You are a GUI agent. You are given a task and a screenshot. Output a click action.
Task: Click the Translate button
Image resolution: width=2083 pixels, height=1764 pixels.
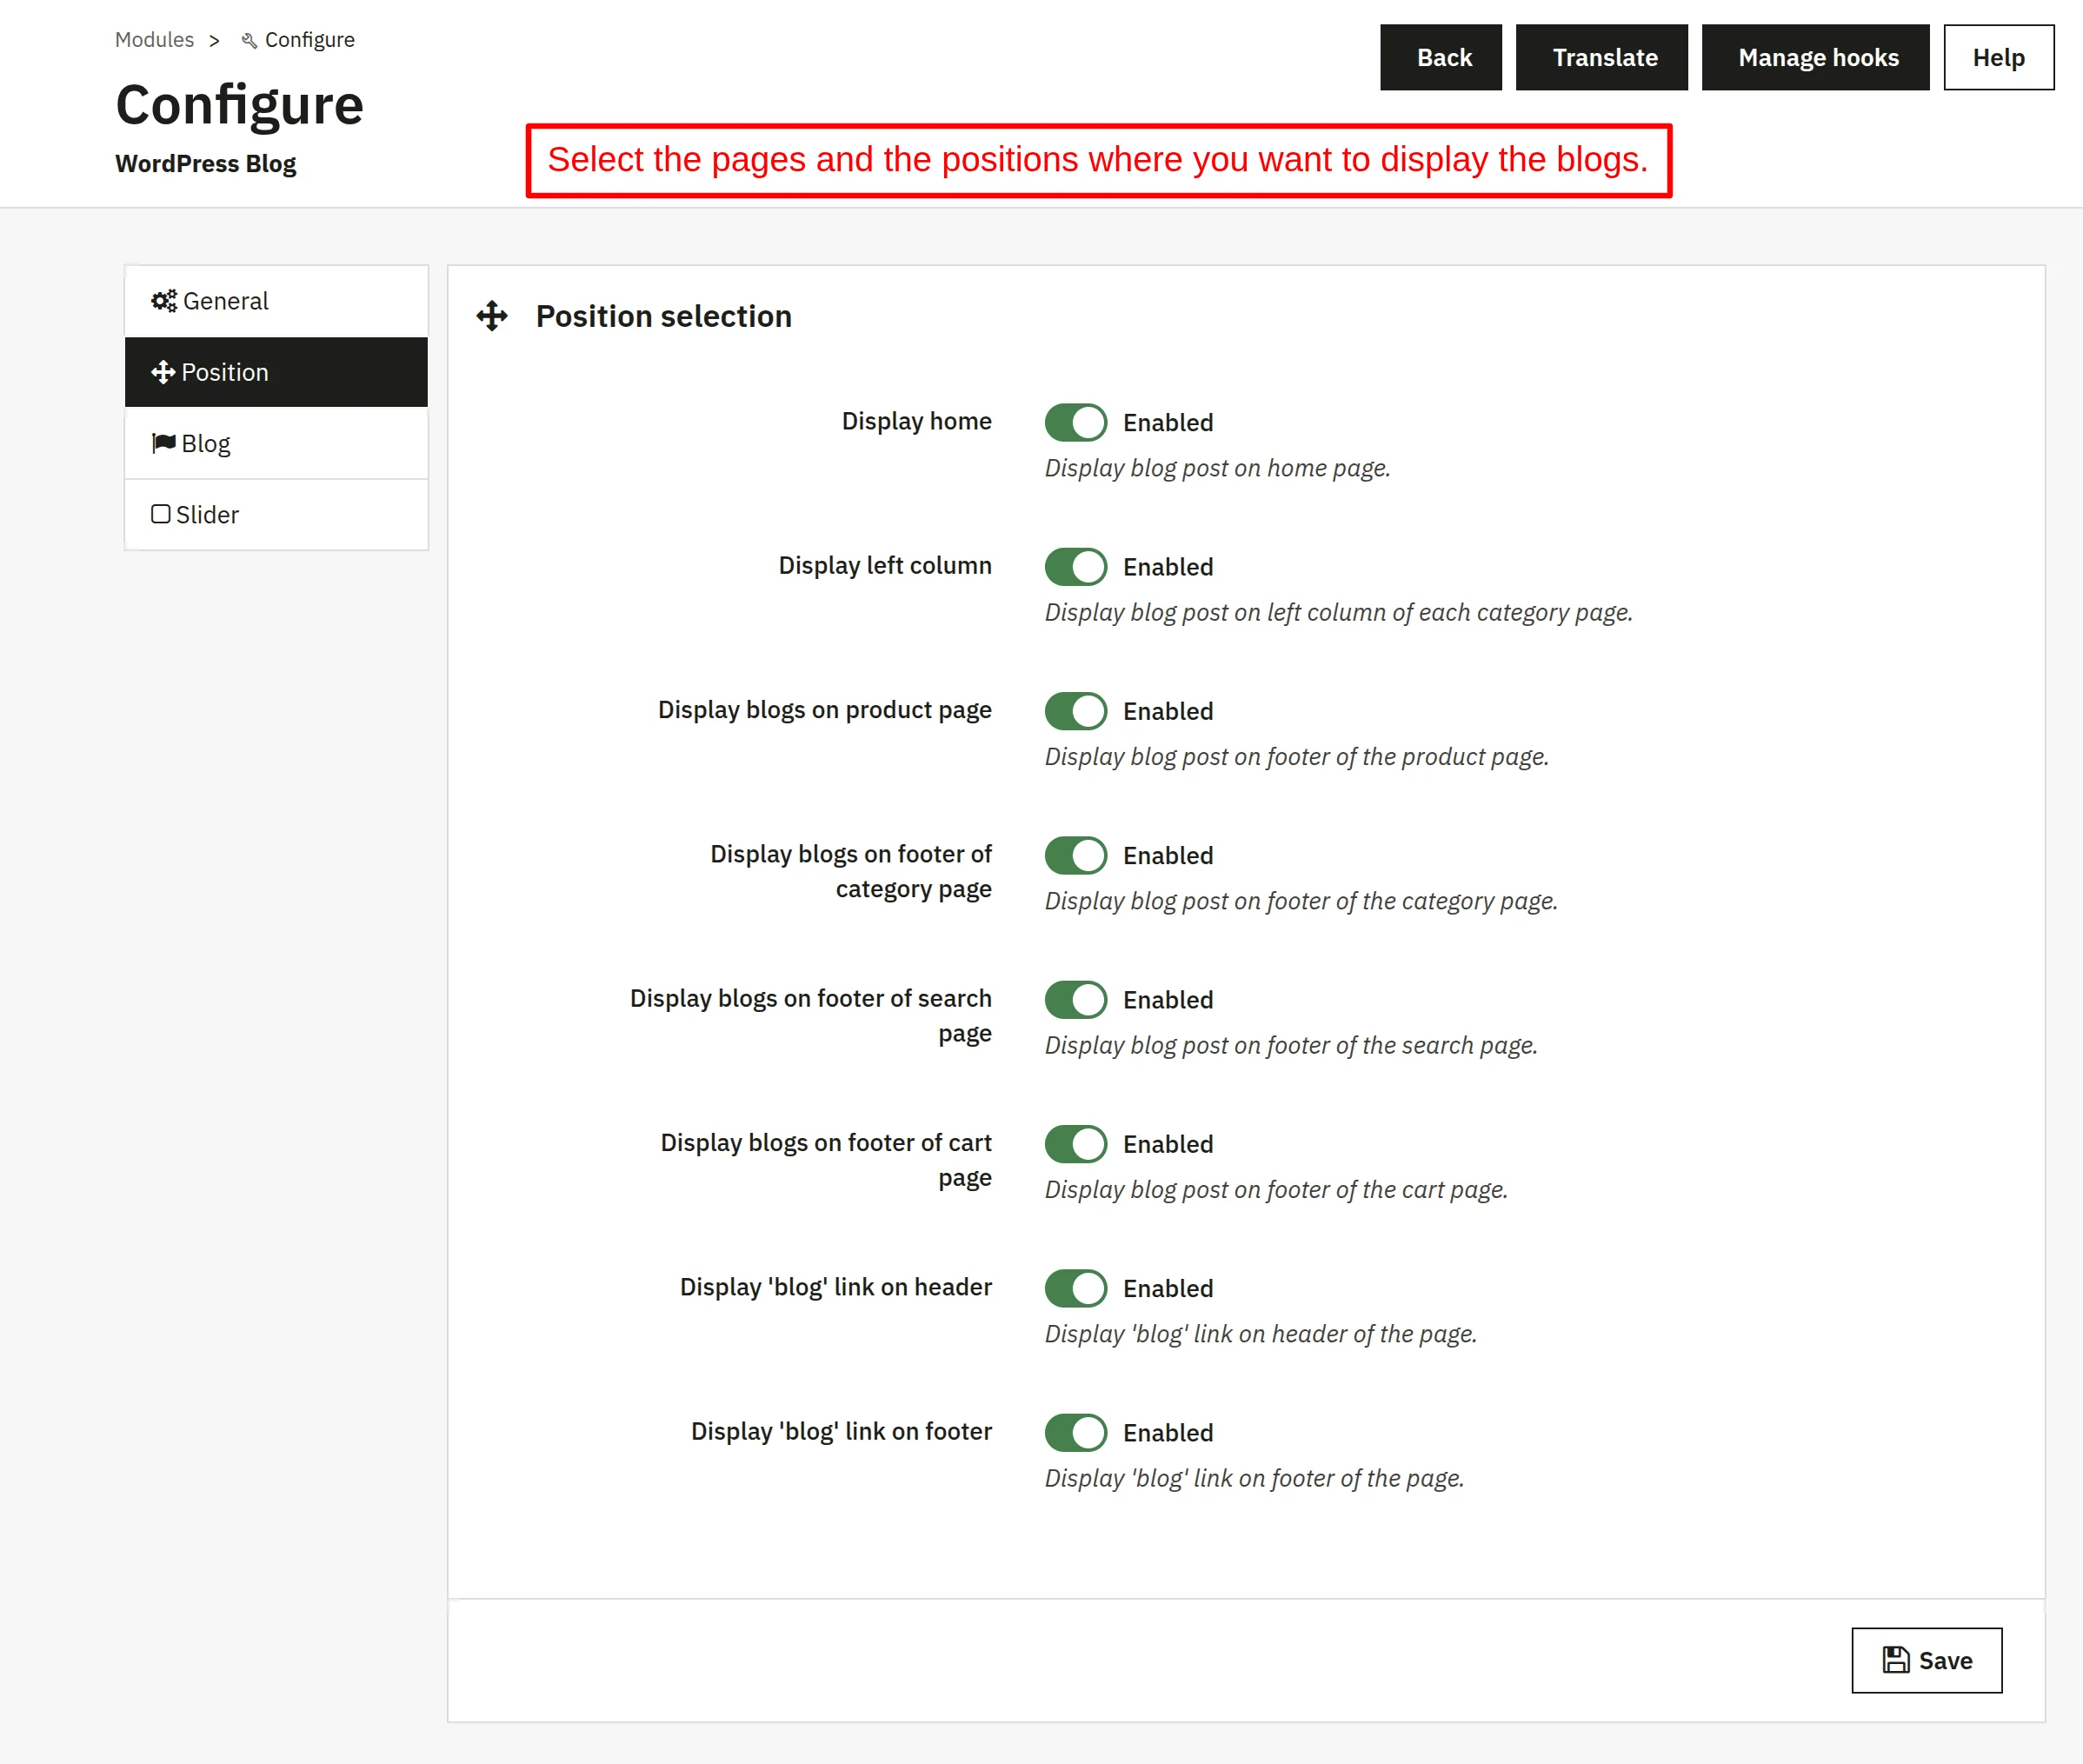pyautogui.click(x=1602, y=57)
